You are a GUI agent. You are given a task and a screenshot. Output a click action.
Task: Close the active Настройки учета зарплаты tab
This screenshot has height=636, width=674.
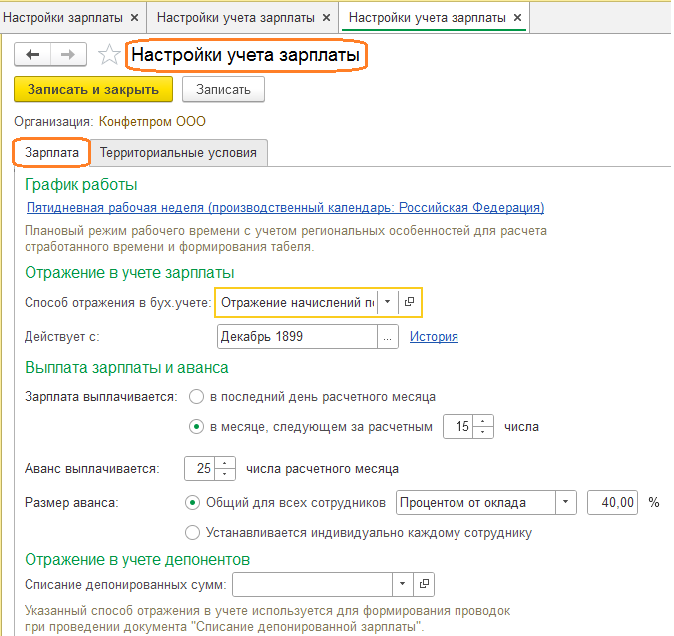pyautogui.click(x=517, y=18)
